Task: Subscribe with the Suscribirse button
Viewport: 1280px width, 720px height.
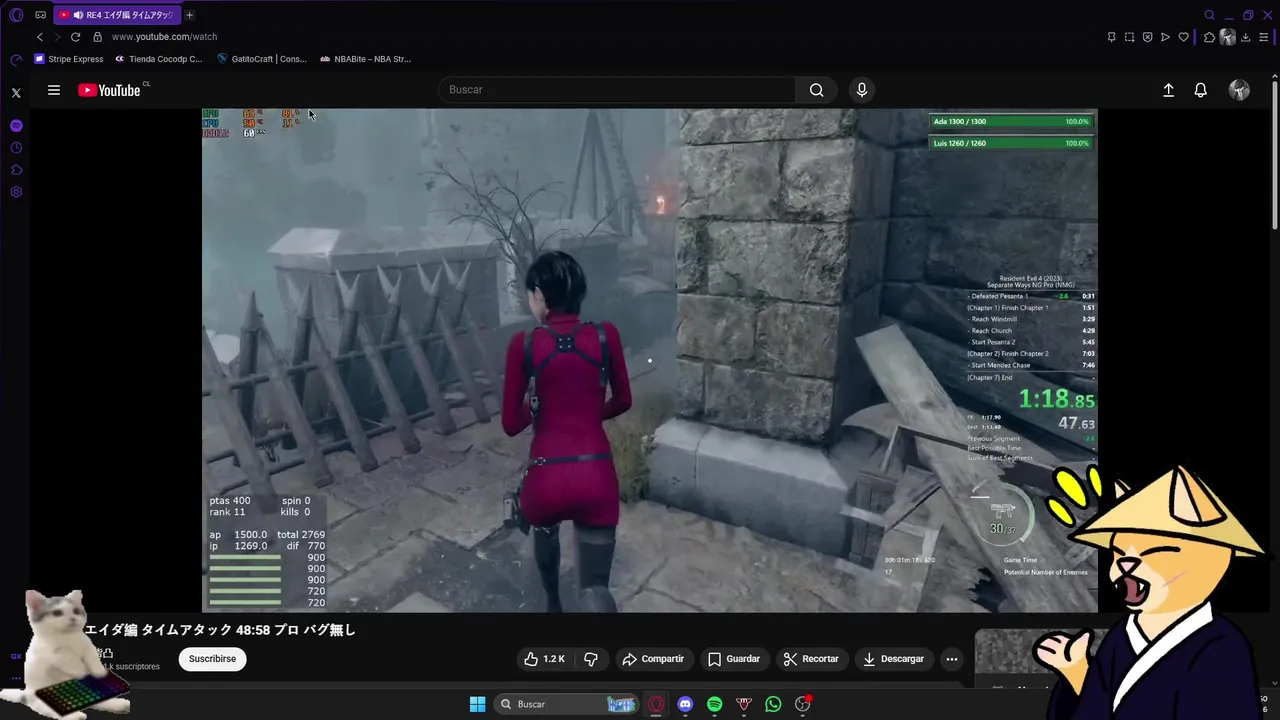Action: click(212, 659)
